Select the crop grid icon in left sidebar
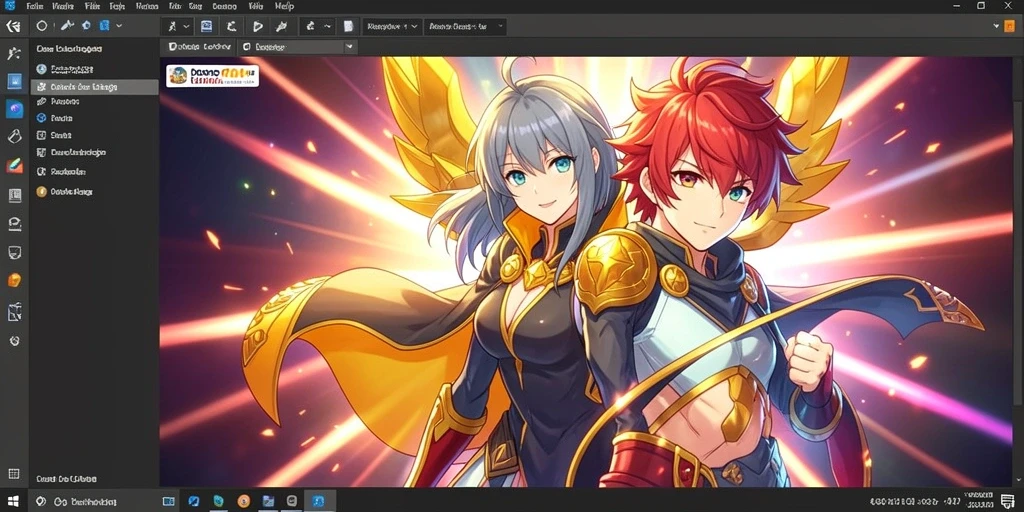Viewport: 1024px width, 512px height. coord(14,312)
